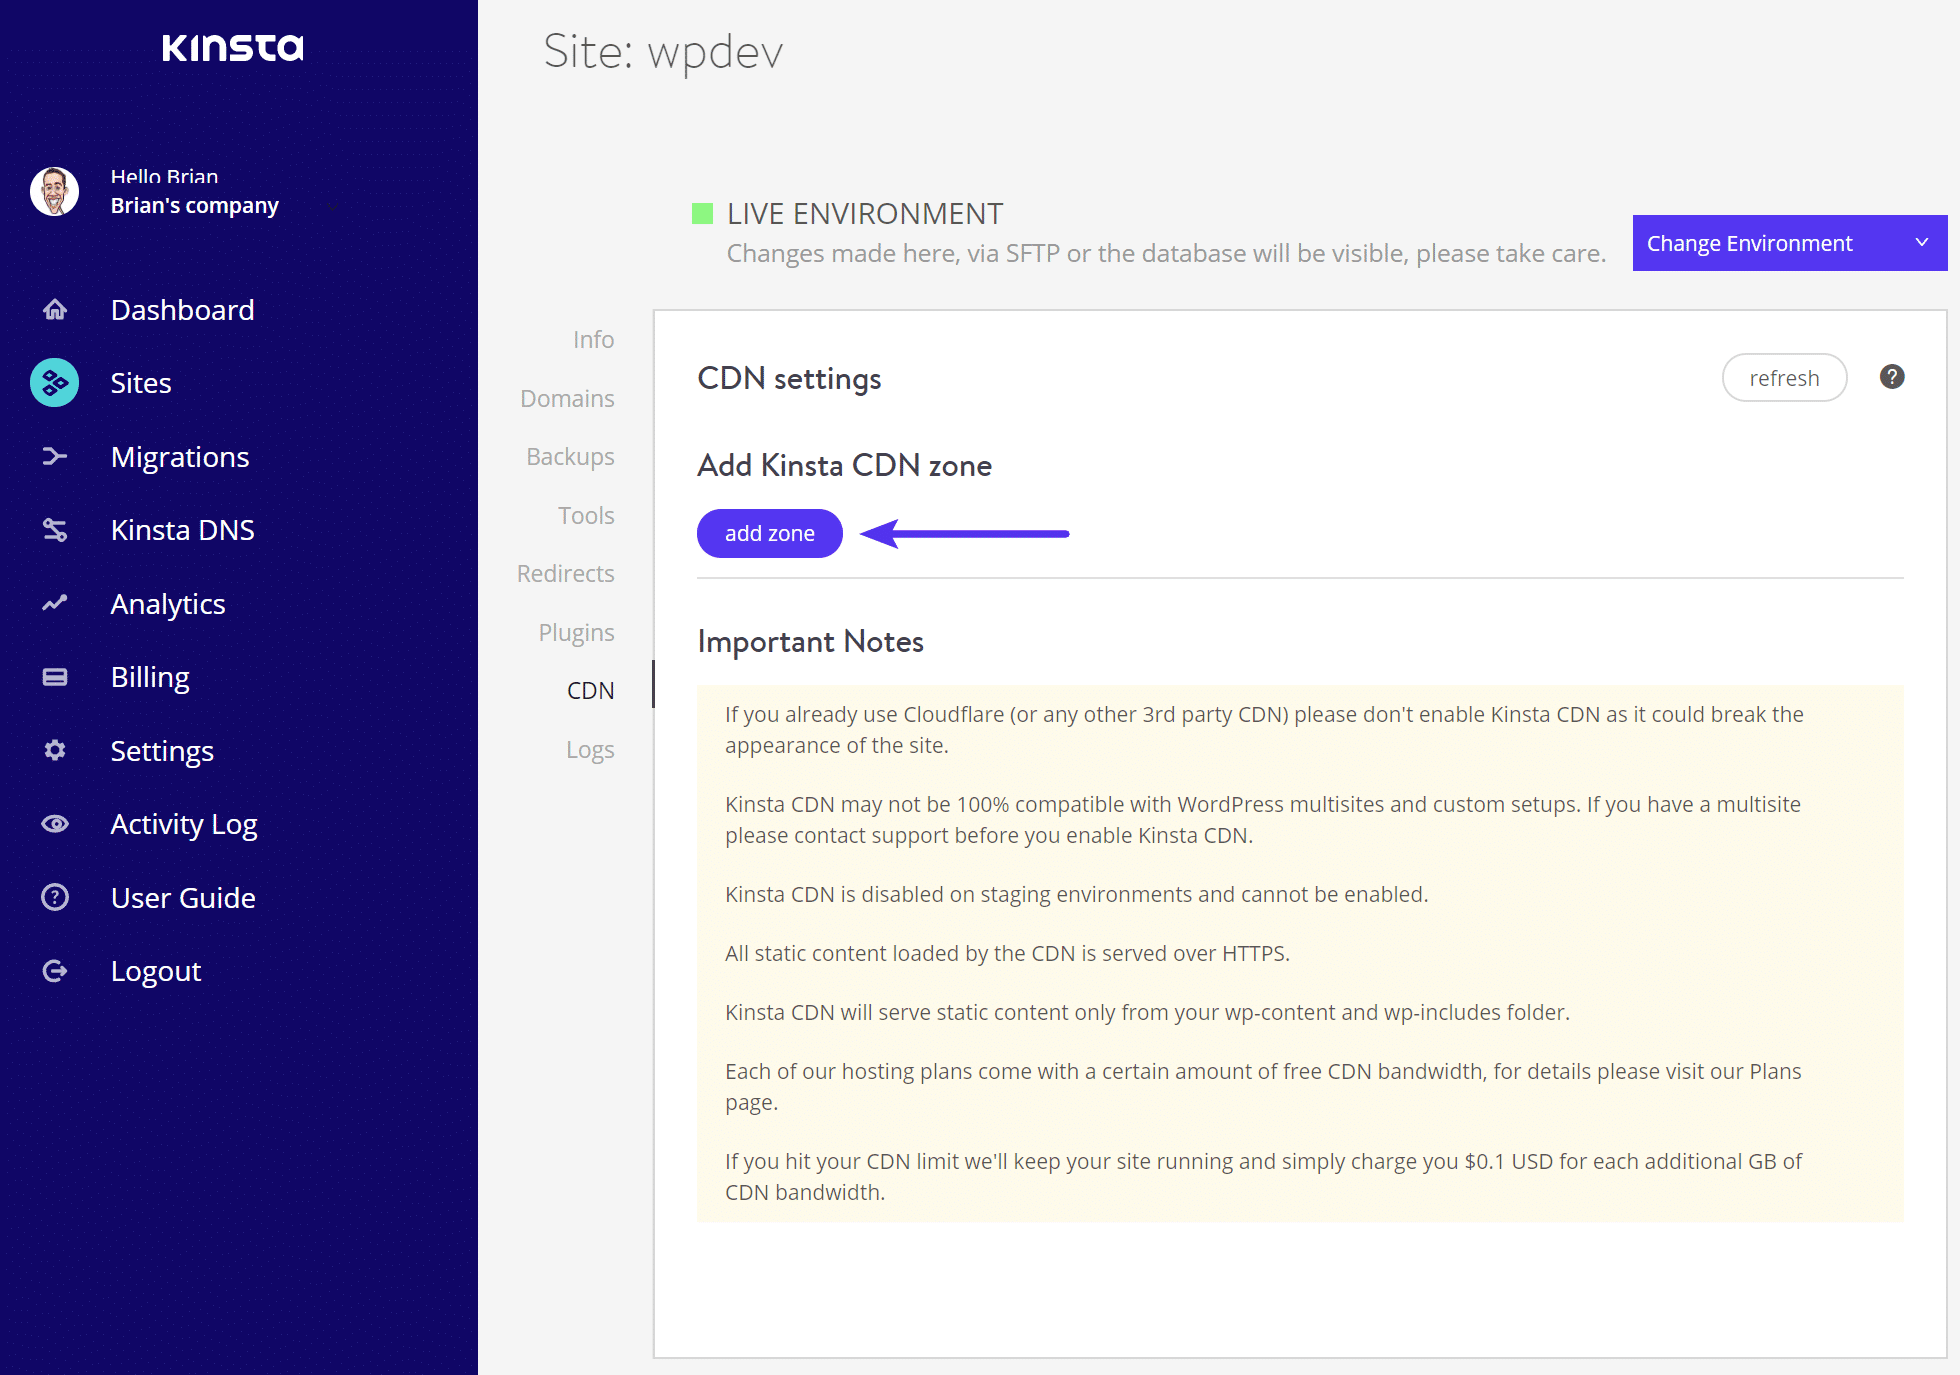This screenshot has height=1375, width=1960.
Task: Click Brian's profile avatar
Action: pos(55,191)
